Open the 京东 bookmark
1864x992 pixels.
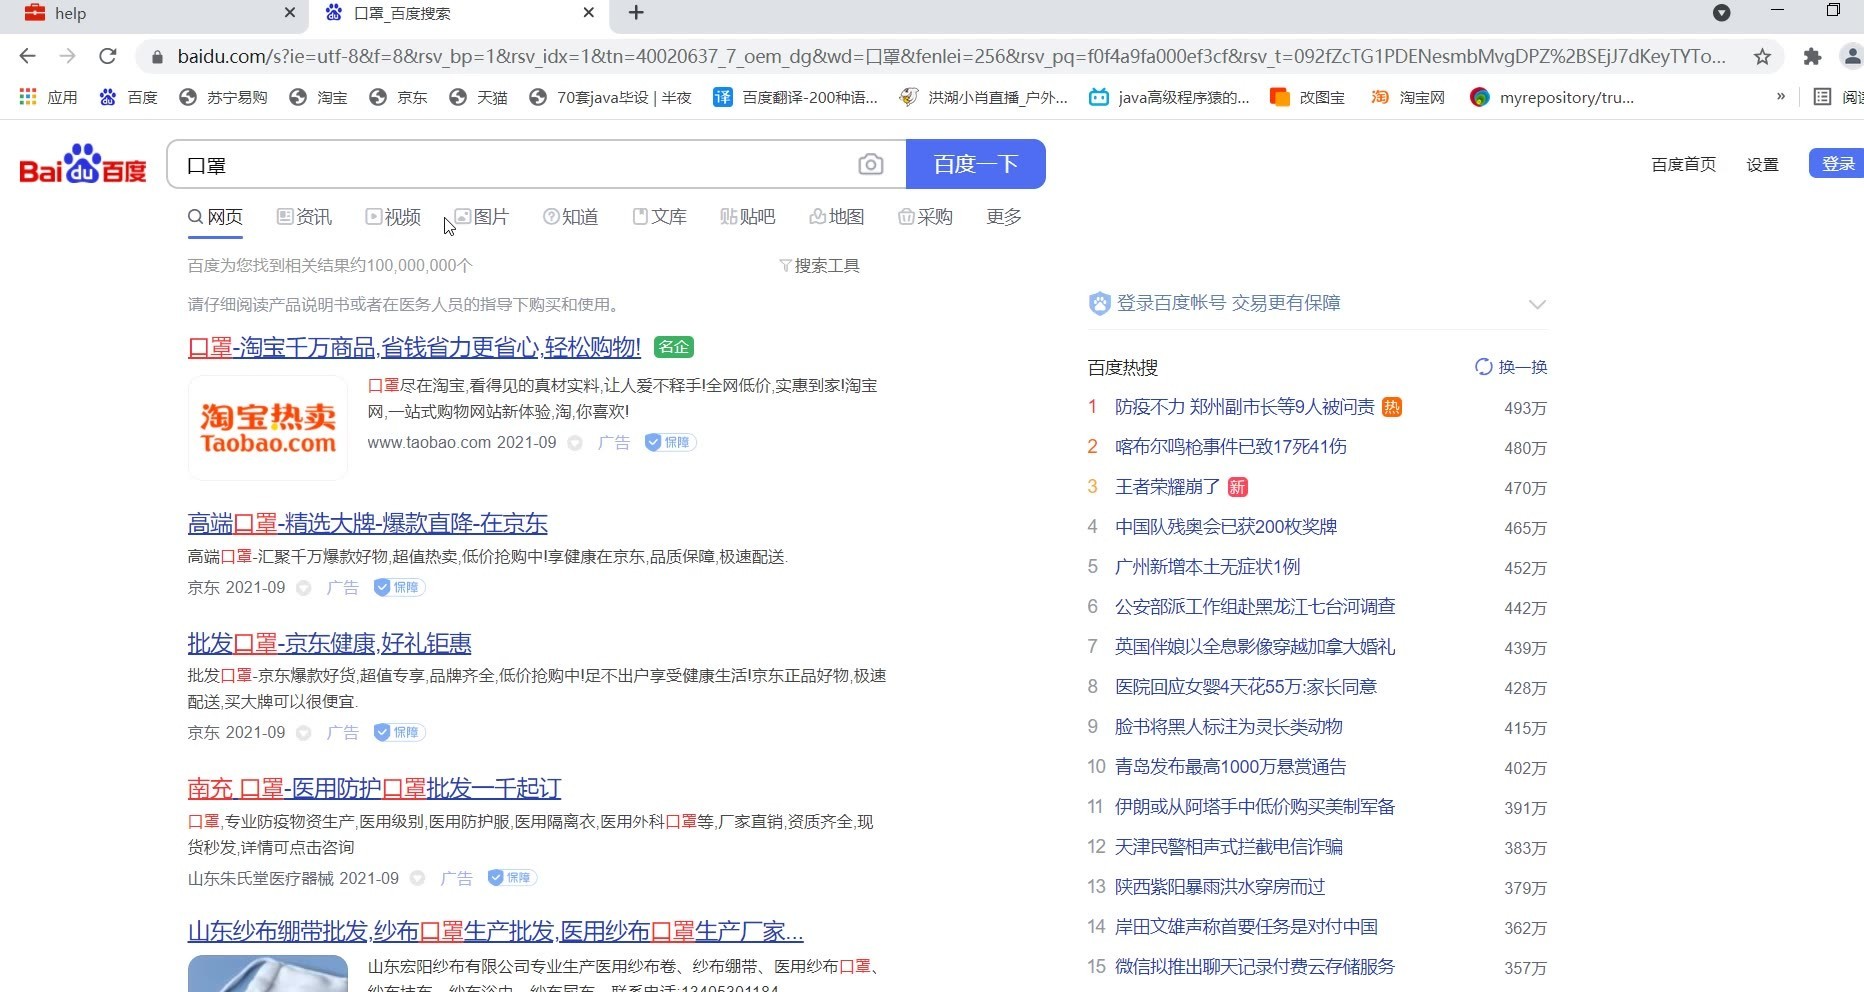[x=398, y=97]
